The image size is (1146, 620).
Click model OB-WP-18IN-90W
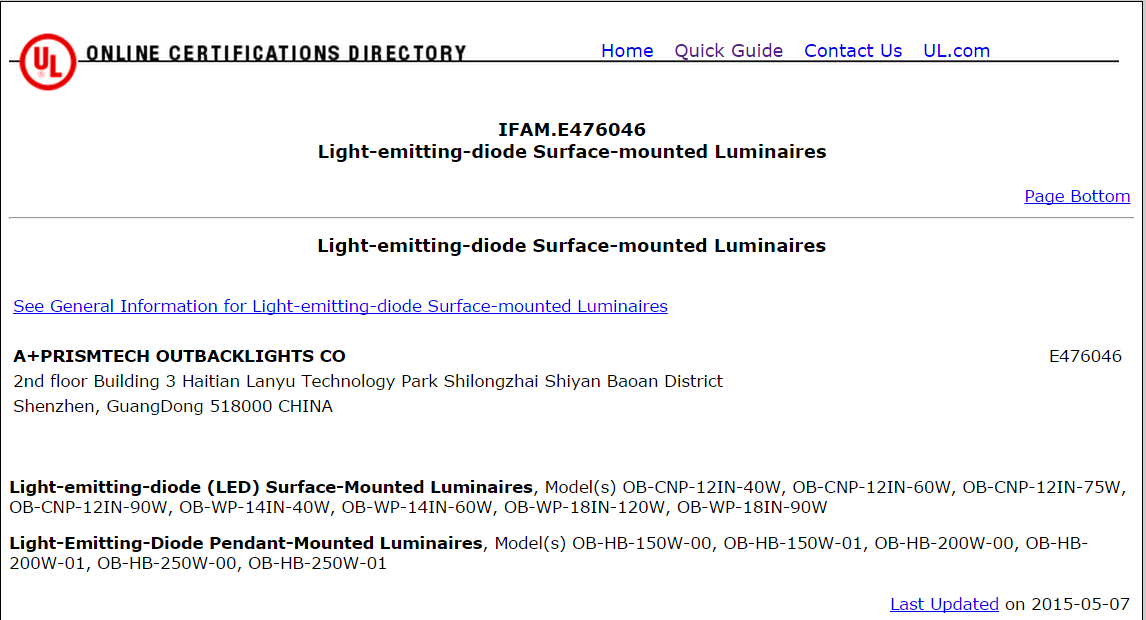click(x=752, y=507)
